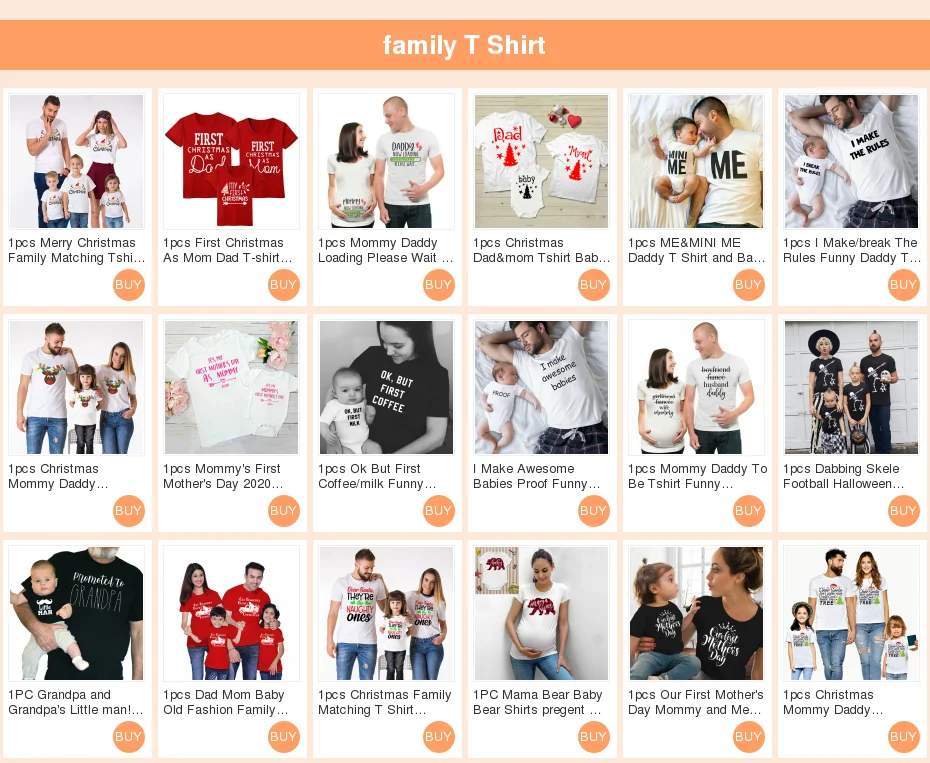Image resolution: width=930 pixels, height=763 pixels.
Task: Buy the Mama Bear Baby Bear Shirts item
Action: coord(594,737)
